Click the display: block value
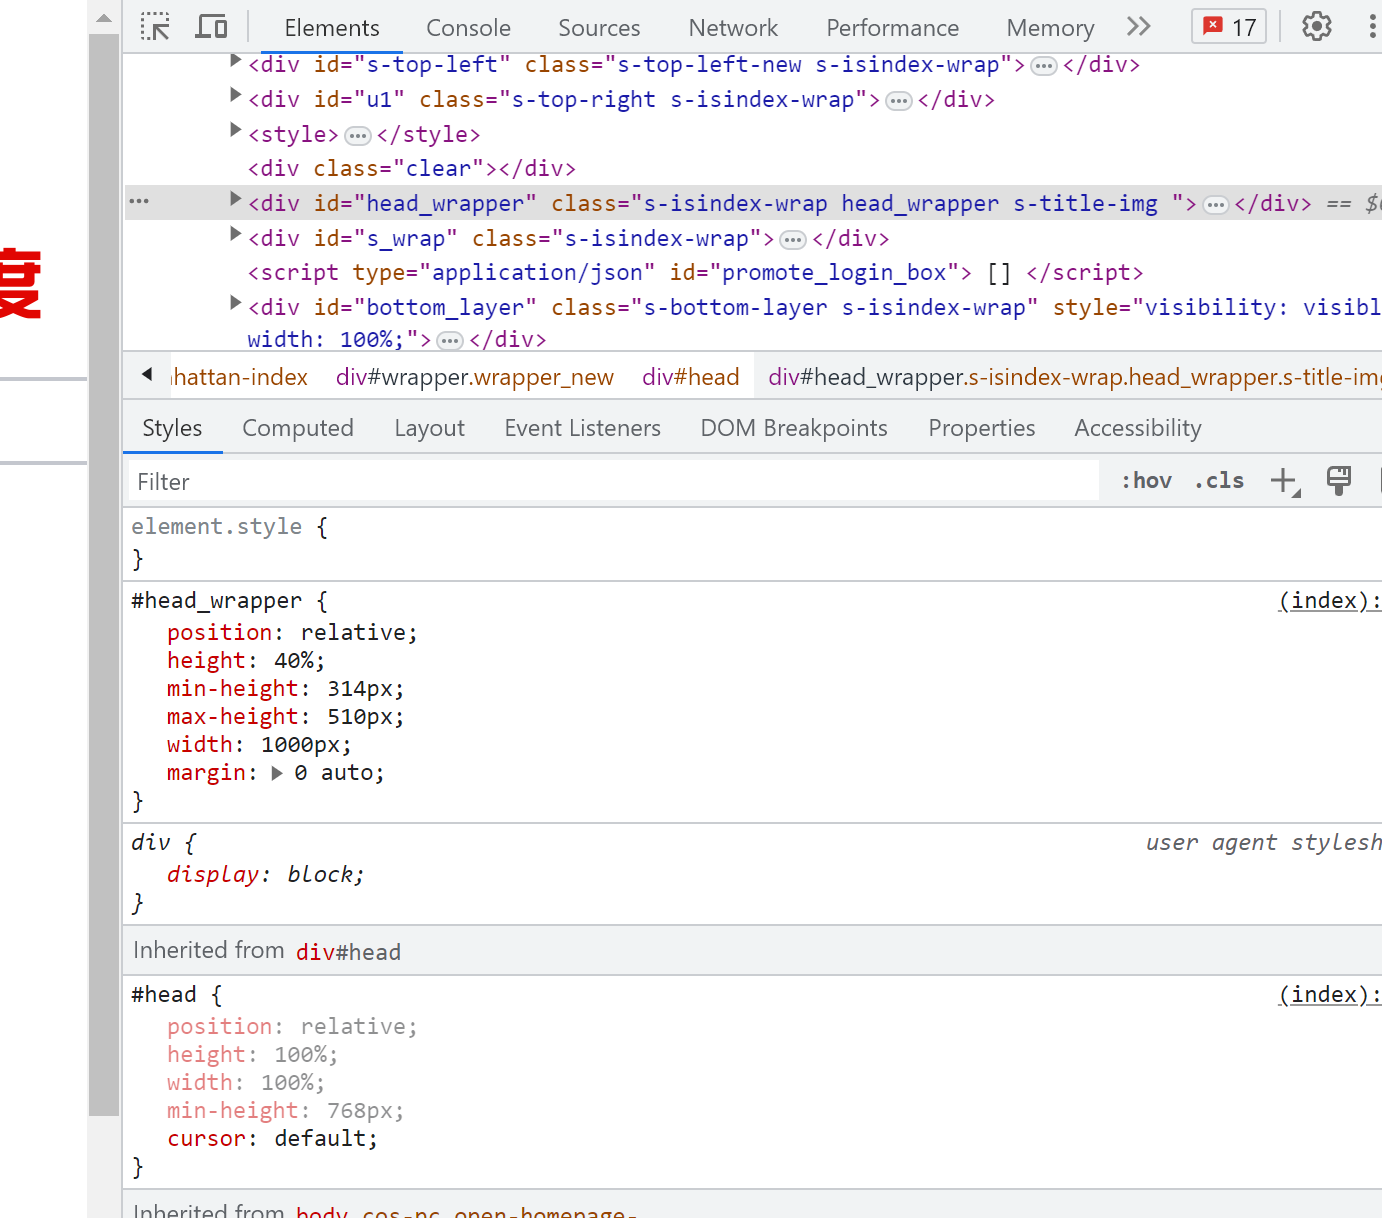 click(x=319, y=874)
